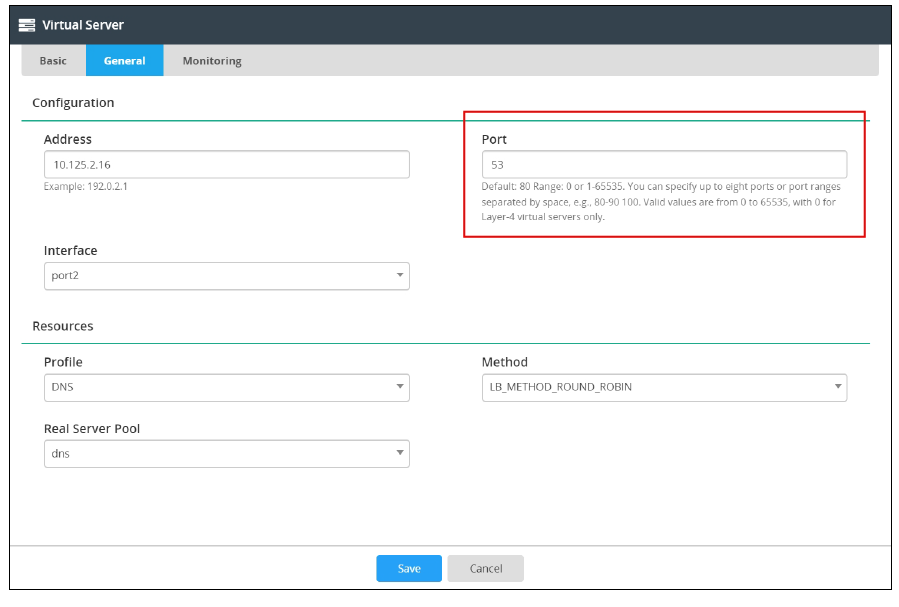Click the Address input field

pos(226,164)
